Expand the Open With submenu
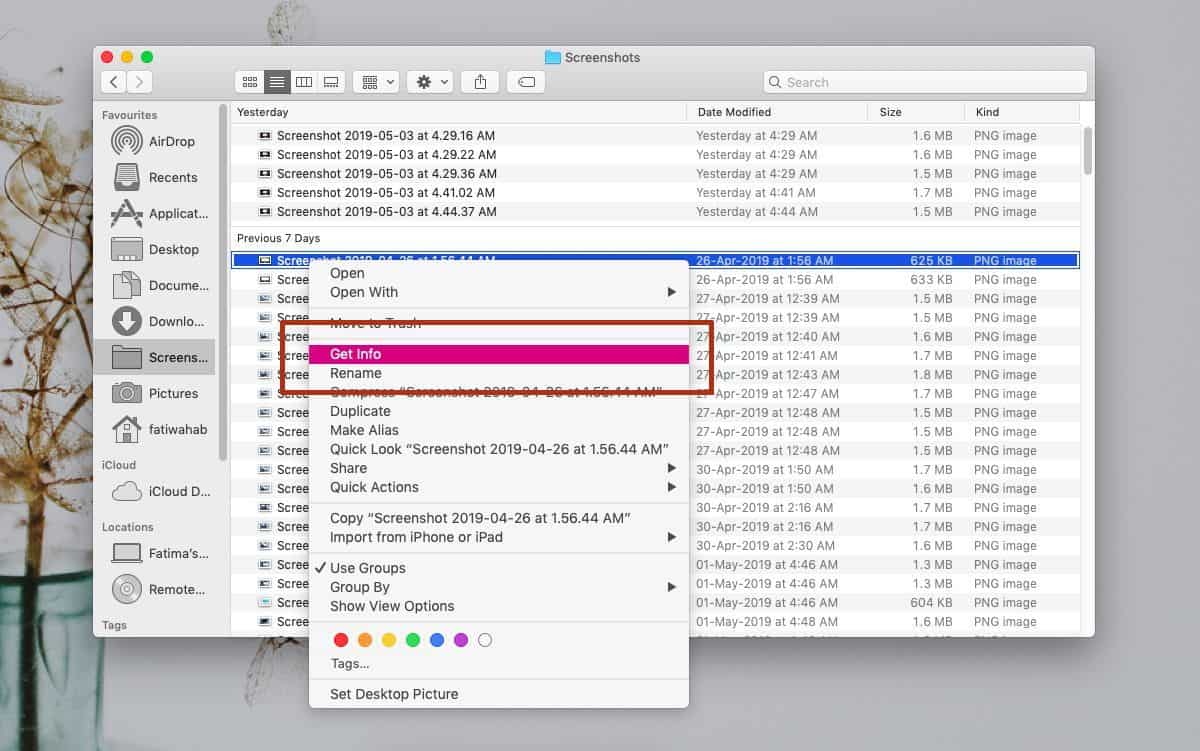This screenshot has width=1200, height=751. pos(499,292)
